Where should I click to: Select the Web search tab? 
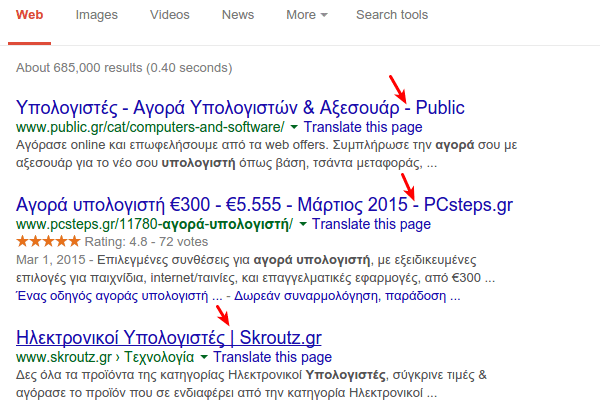pos(29,15)
